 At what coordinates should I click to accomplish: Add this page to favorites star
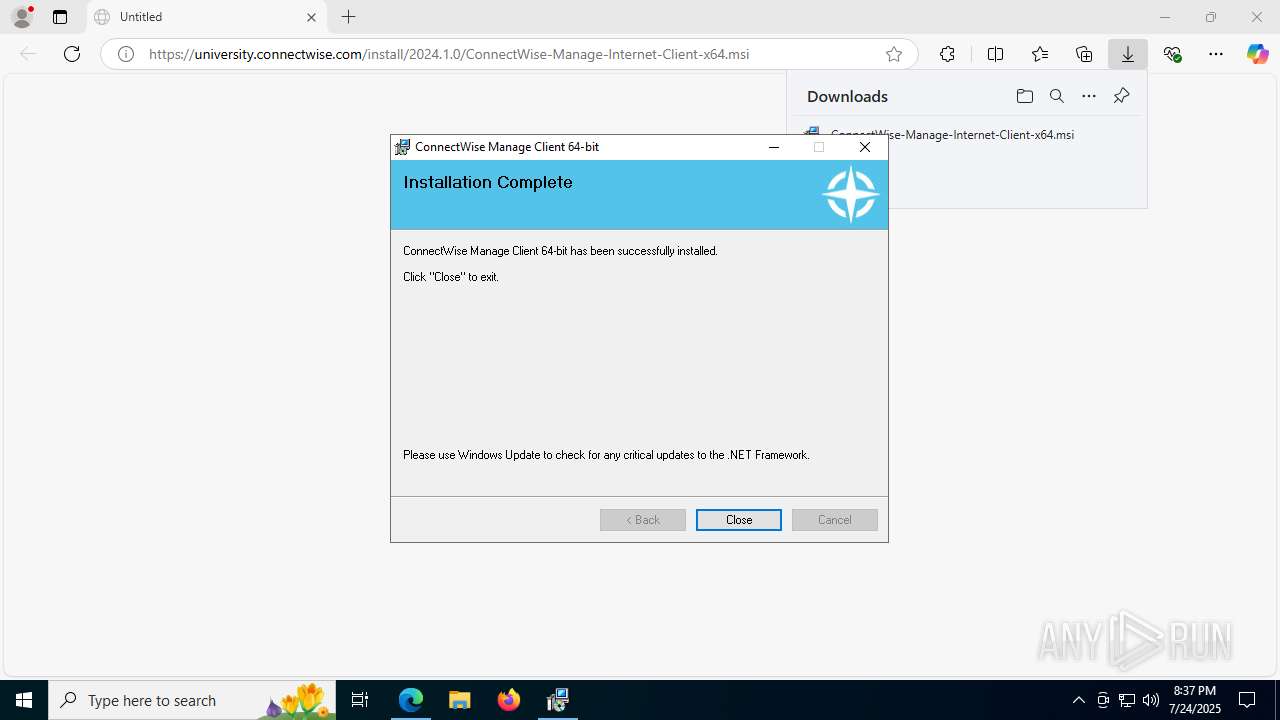click(x=894, y=54)
